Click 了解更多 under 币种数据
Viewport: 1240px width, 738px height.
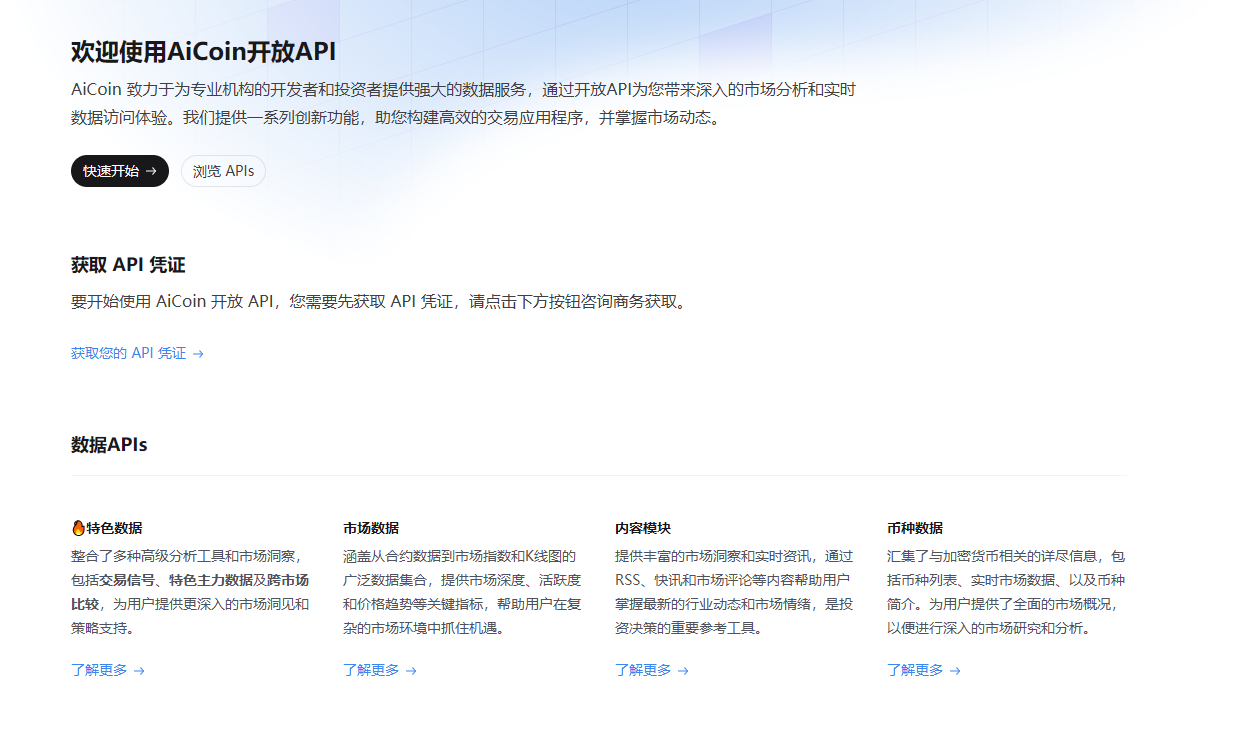tap(924, 670)
